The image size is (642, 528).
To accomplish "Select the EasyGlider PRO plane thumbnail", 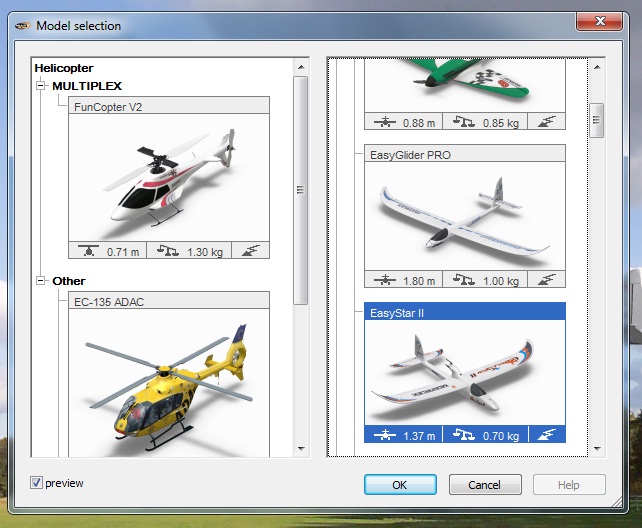I will click(465, 216).
